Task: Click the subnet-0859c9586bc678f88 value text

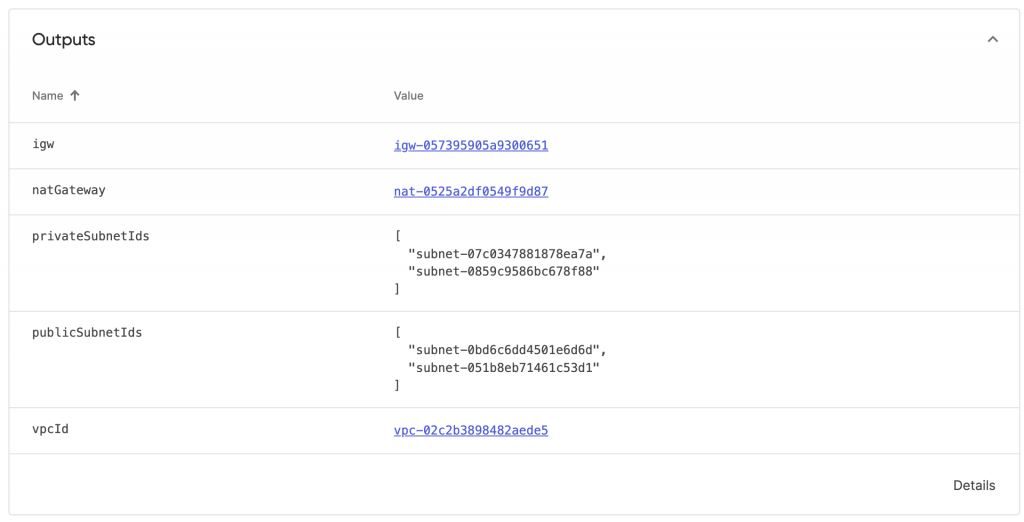Action: 503,271
